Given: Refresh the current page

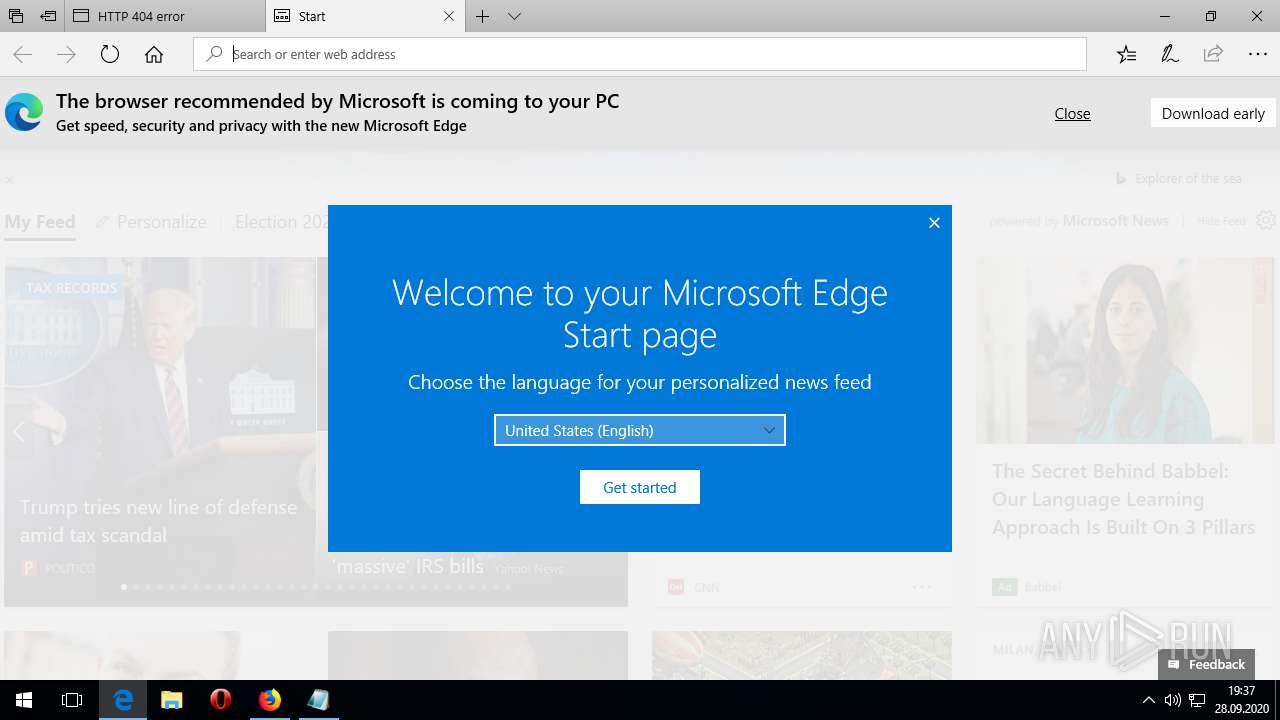Looking at the screenshot, I should click(110, 54).
